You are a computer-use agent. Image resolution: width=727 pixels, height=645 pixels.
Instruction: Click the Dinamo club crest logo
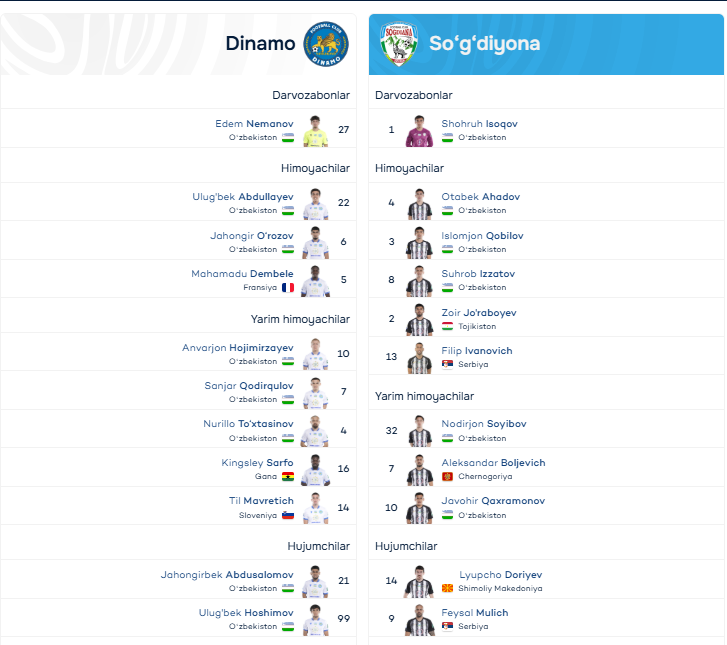(x=325, y=44)
